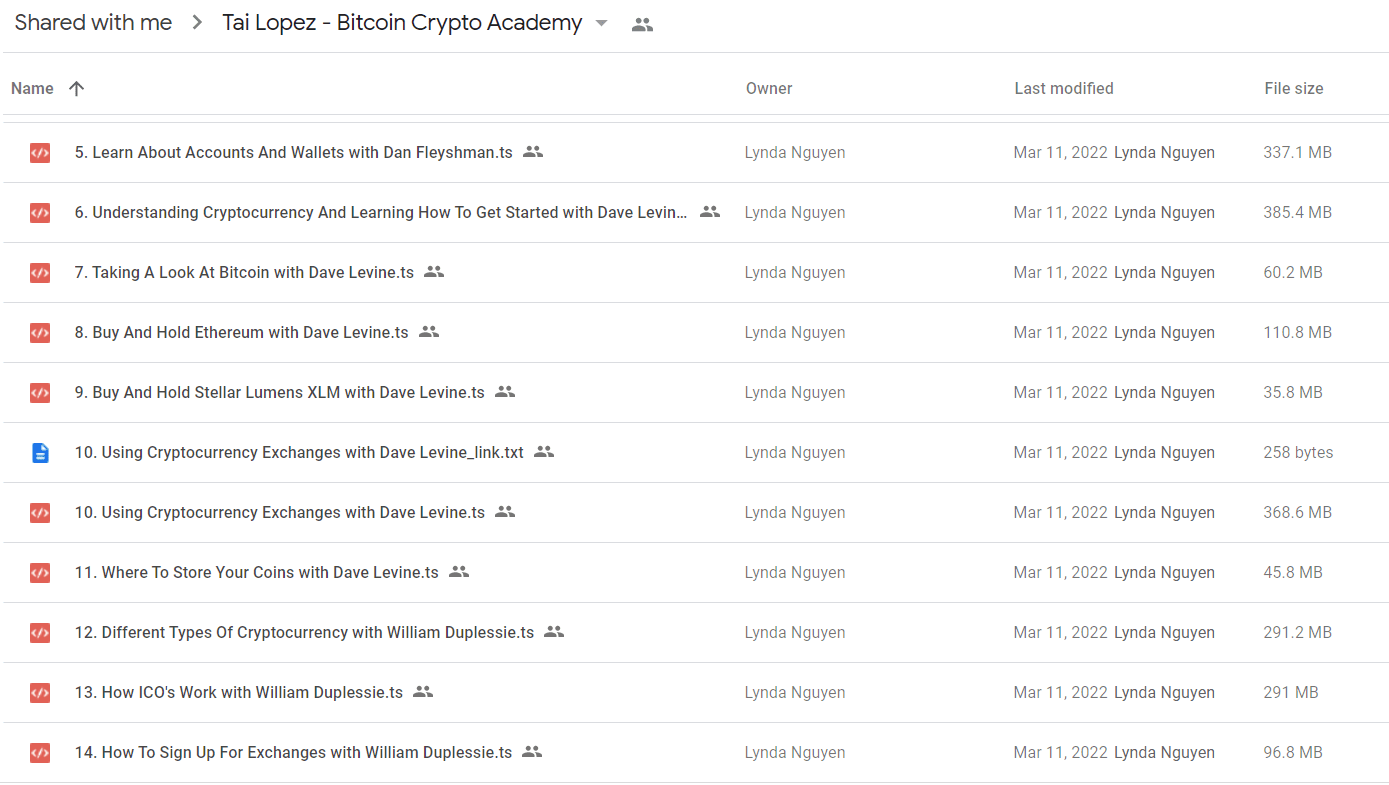Select the 6. Understanding Cryptocurrency file row
This screenshot has width=1389, height=785.
pyautogui.click(x=694, y=213)
